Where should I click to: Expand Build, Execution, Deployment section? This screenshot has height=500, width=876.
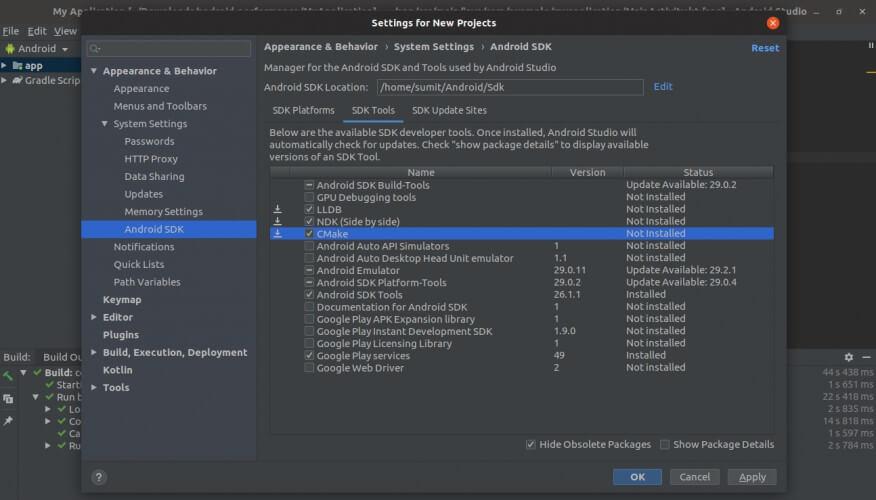tap(93, 352)
